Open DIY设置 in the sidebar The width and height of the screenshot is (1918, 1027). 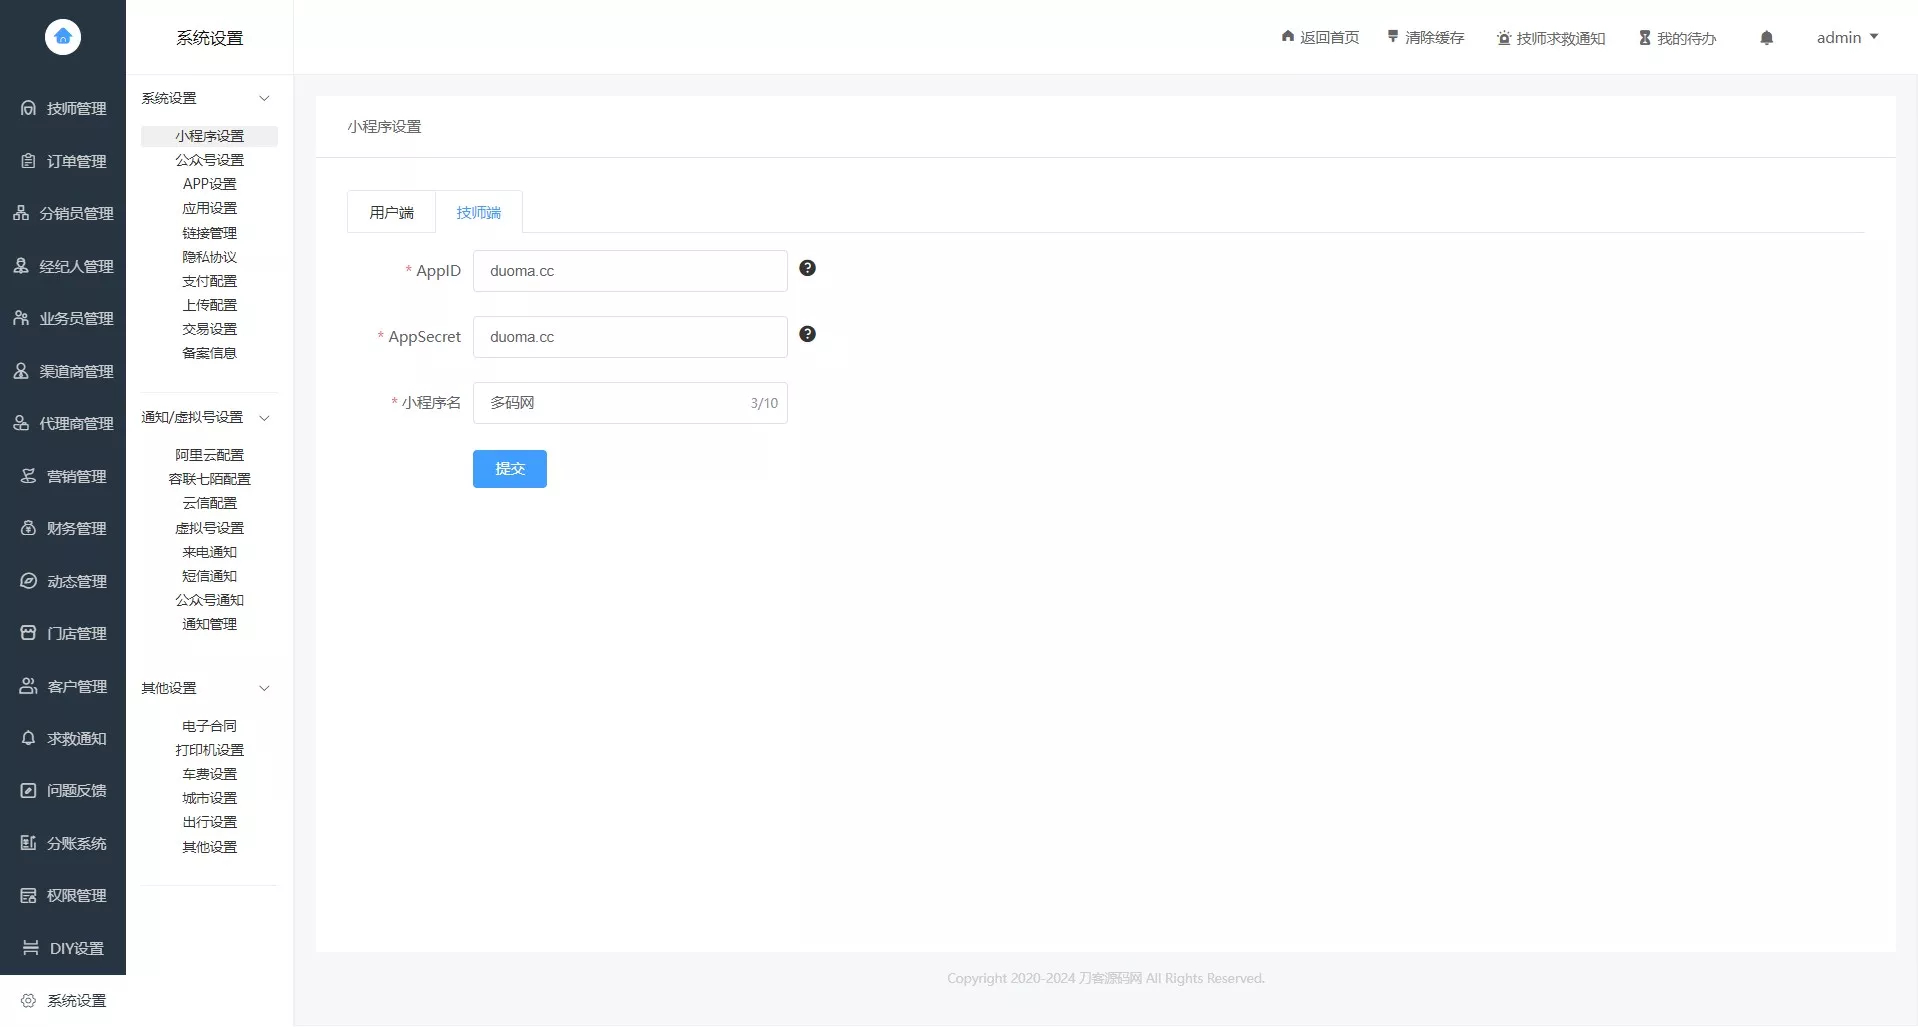(64, 948)
